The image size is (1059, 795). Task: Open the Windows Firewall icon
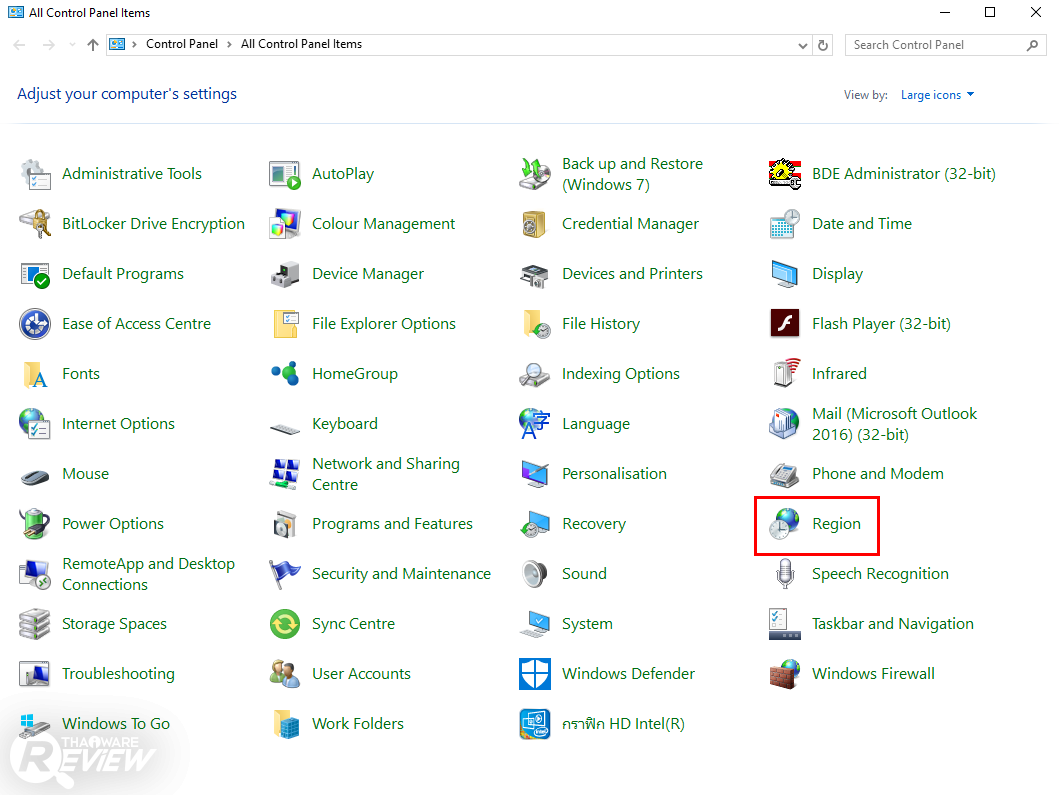(x=785, y=674)
